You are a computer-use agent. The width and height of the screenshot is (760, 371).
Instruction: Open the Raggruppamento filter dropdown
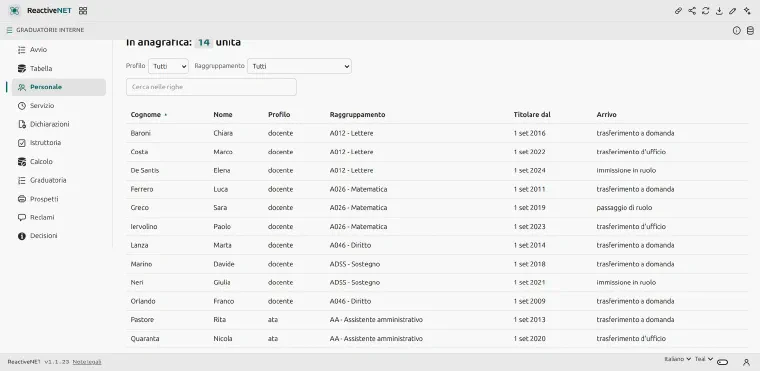(x=300, y=66)
